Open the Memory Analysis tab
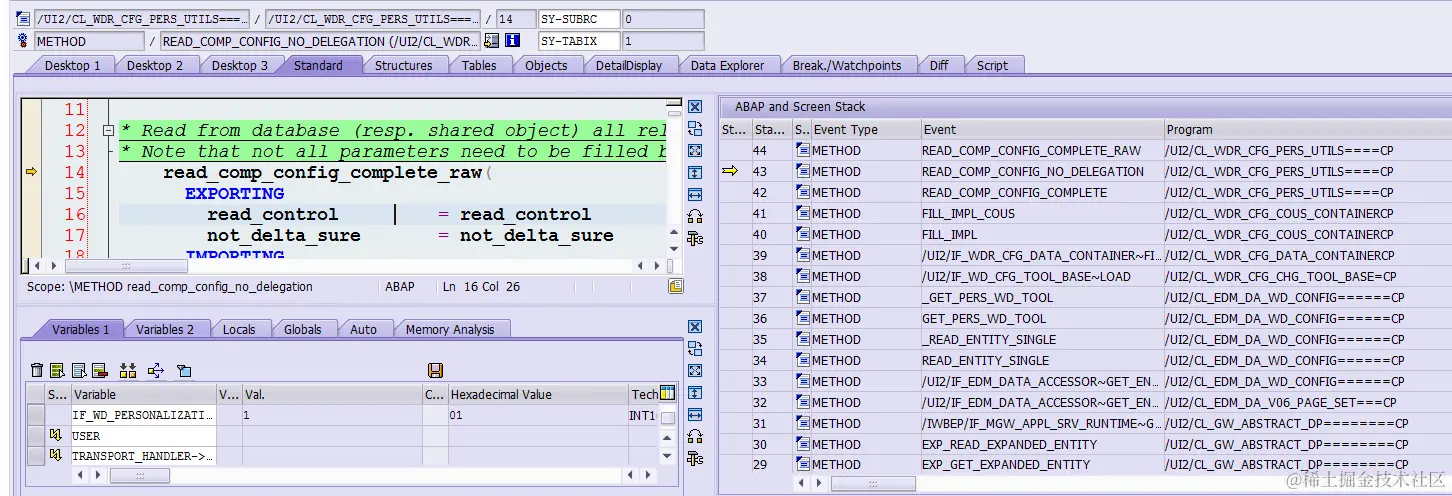 coord(450,329)
